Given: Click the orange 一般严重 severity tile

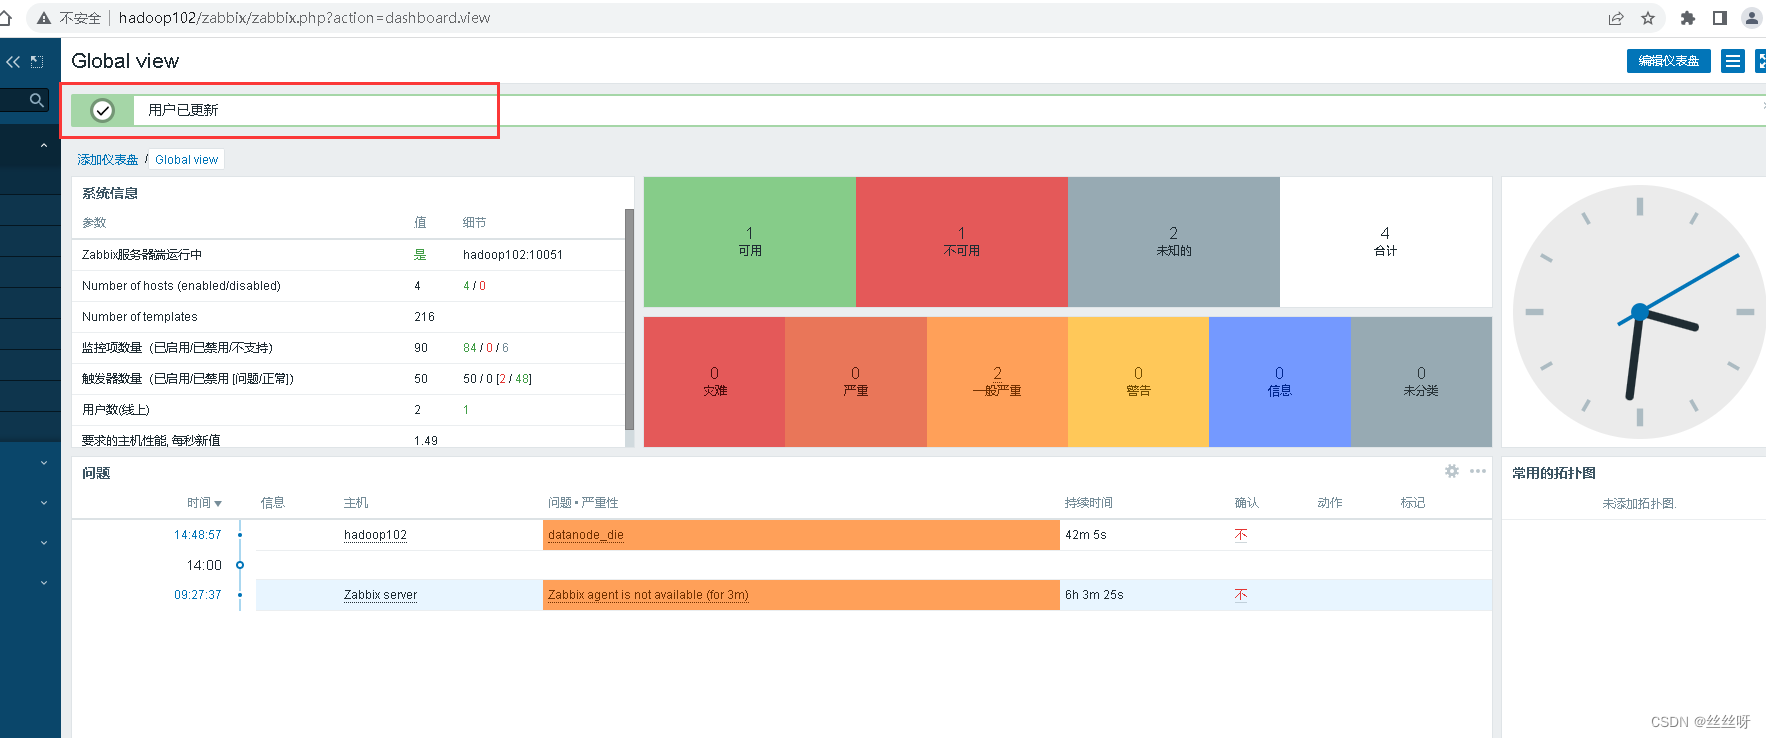Looking at the screenshot, I should pos(997,382).
